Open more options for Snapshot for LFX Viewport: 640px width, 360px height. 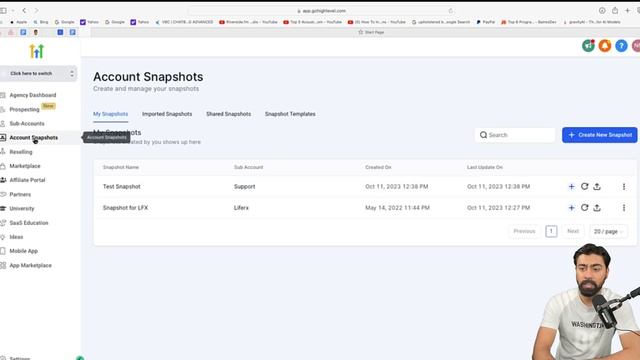[624, 208]
